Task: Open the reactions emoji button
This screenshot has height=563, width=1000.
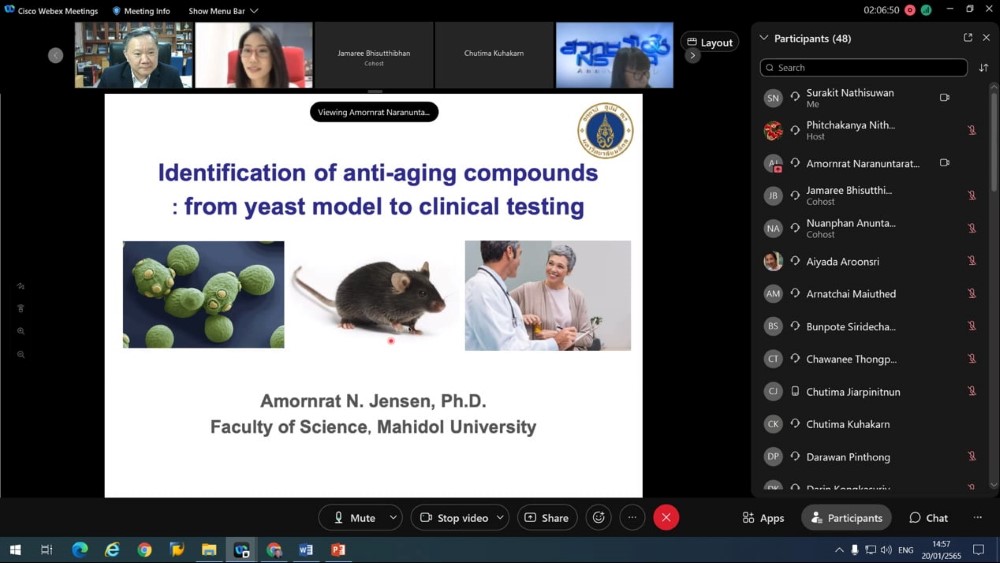Action: (x=598, y=517)
